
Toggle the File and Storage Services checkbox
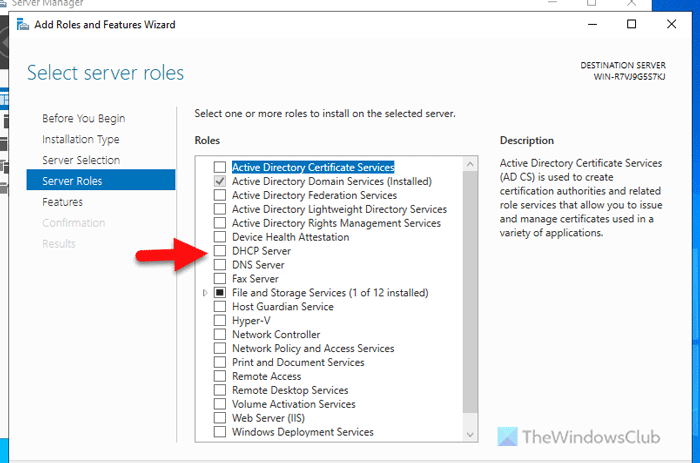tap(220, 292)
